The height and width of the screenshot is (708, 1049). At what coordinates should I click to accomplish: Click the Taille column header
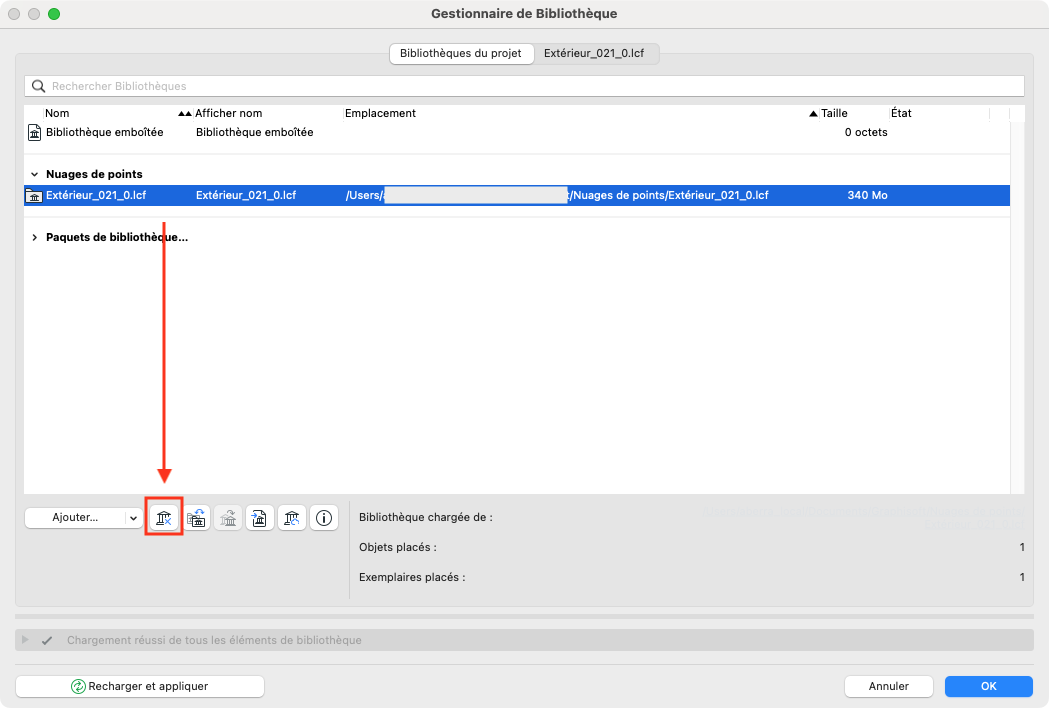coord(834,114)
